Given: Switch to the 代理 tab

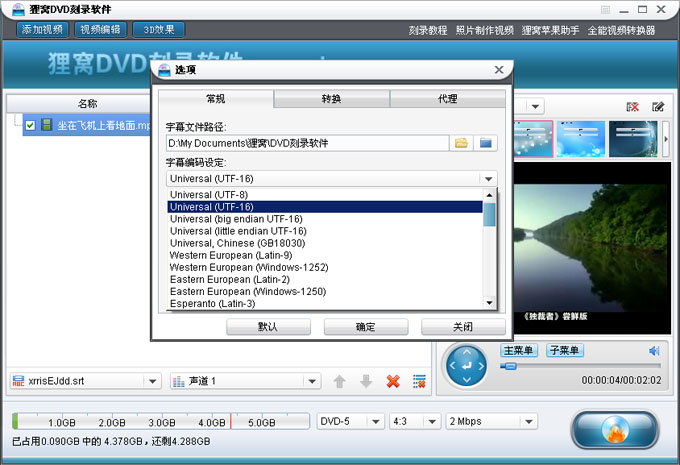Looking at the screenshot, I should pos(448,99).
